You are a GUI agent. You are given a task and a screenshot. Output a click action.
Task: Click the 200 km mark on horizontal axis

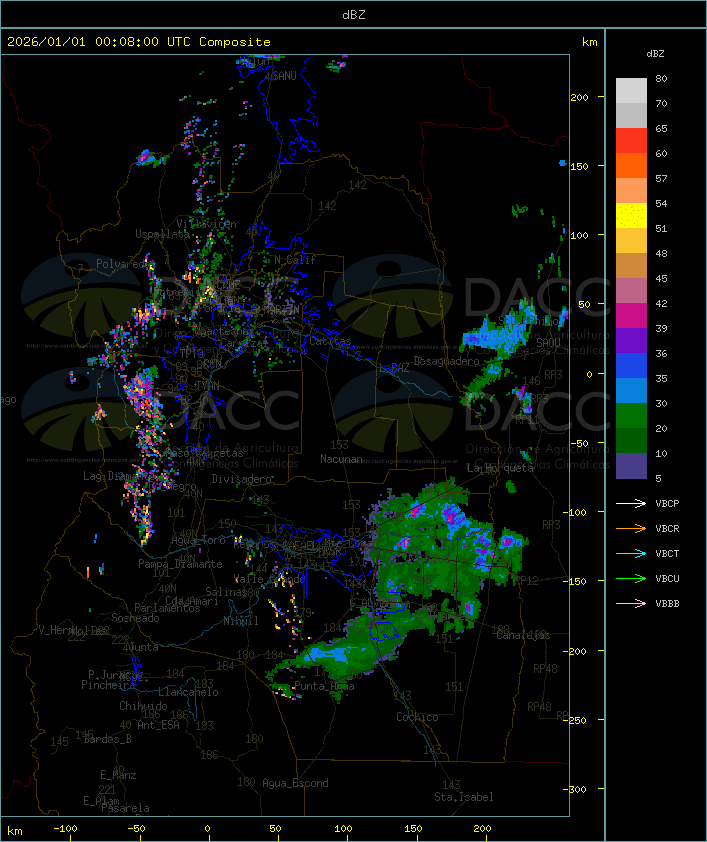482,829
